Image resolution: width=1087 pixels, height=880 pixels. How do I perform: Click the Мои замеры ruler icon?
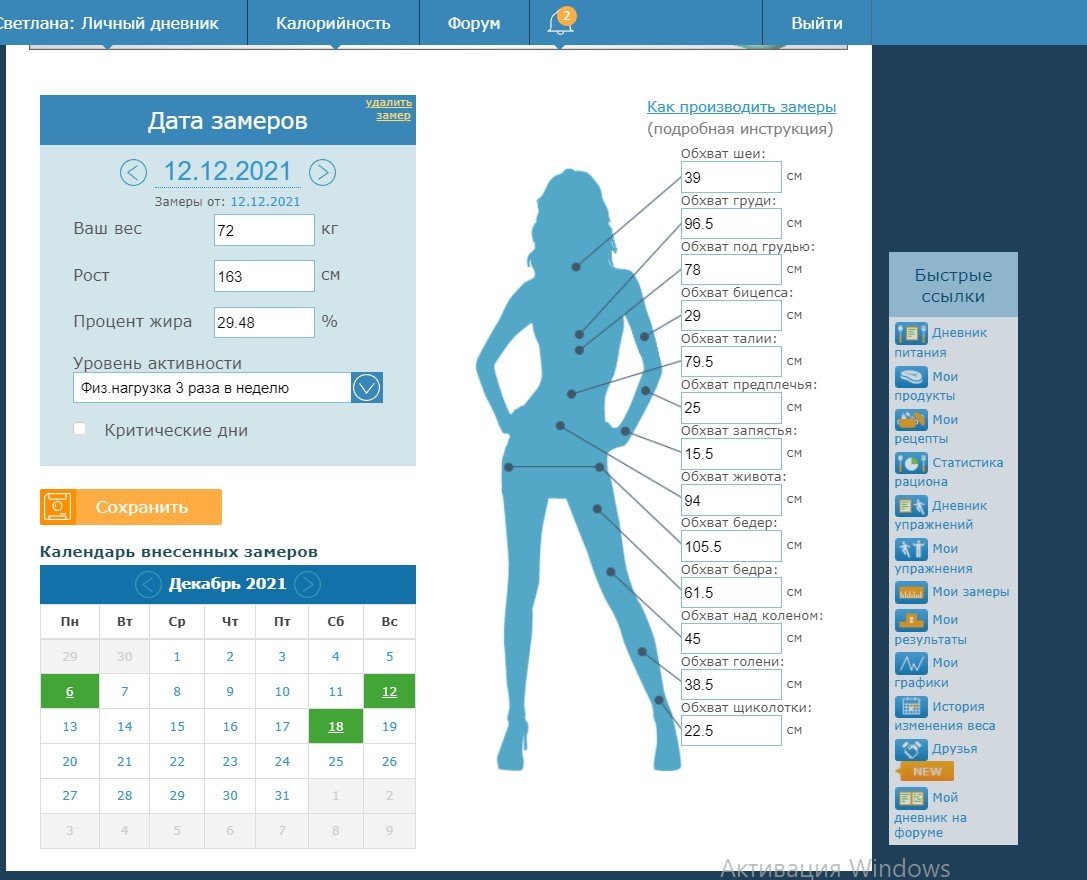coord(911,592)
